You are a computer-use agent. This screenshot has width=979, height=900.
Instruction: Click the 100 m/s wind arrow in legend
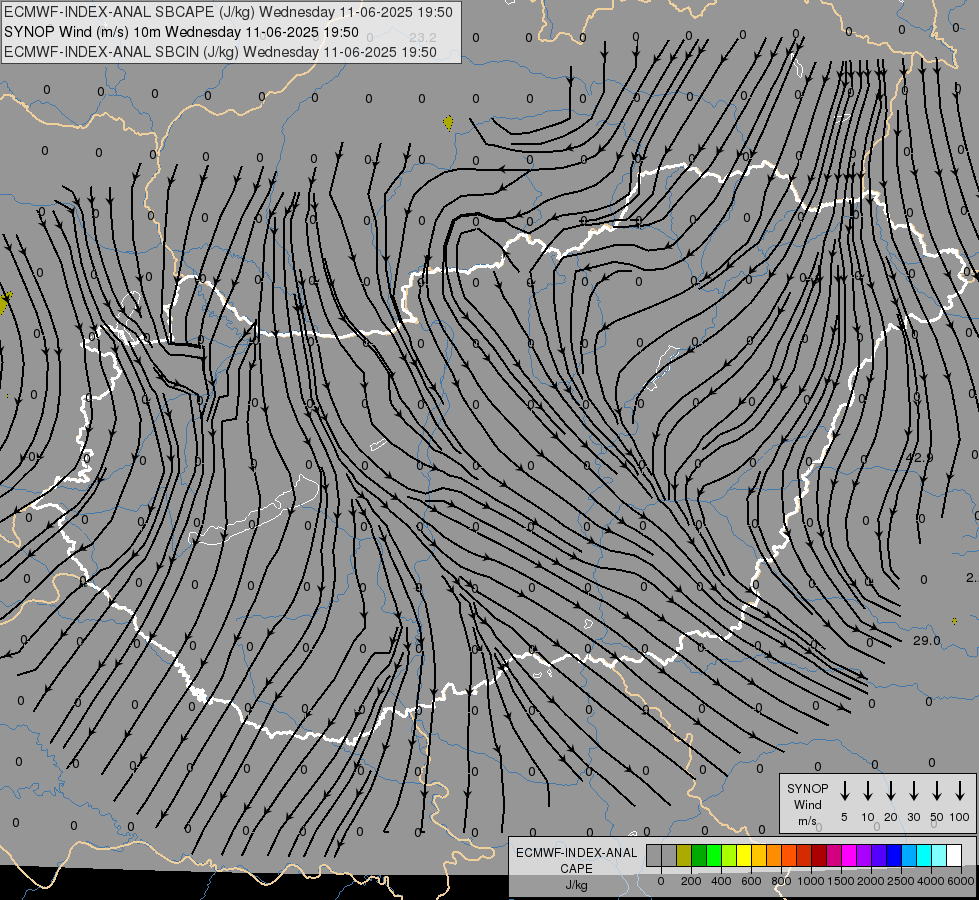960,791
